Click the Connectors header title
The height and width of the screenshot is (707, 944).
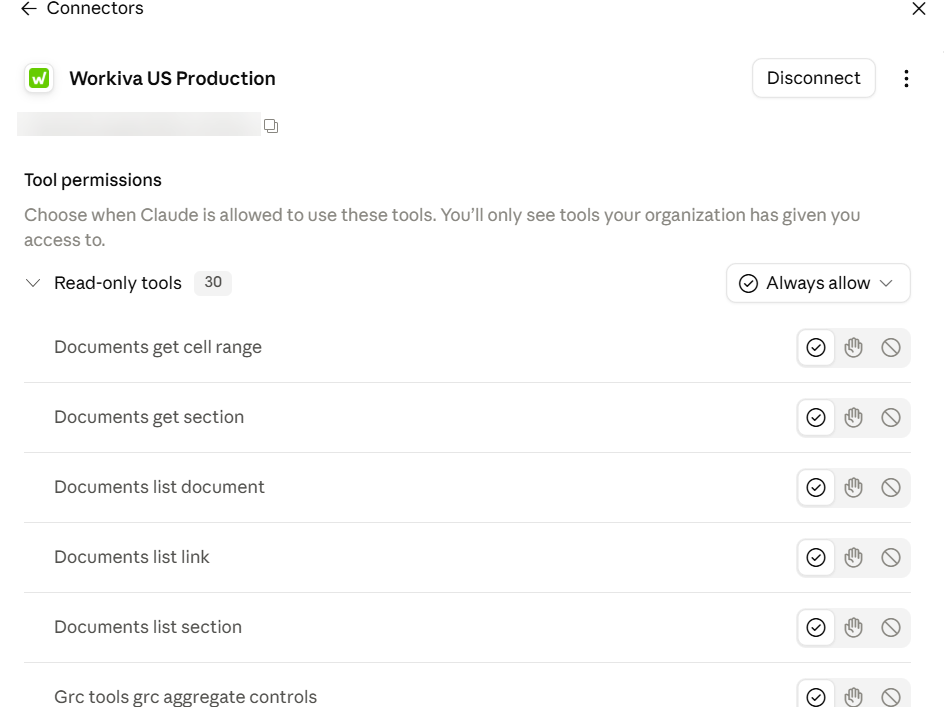point(95,8)
